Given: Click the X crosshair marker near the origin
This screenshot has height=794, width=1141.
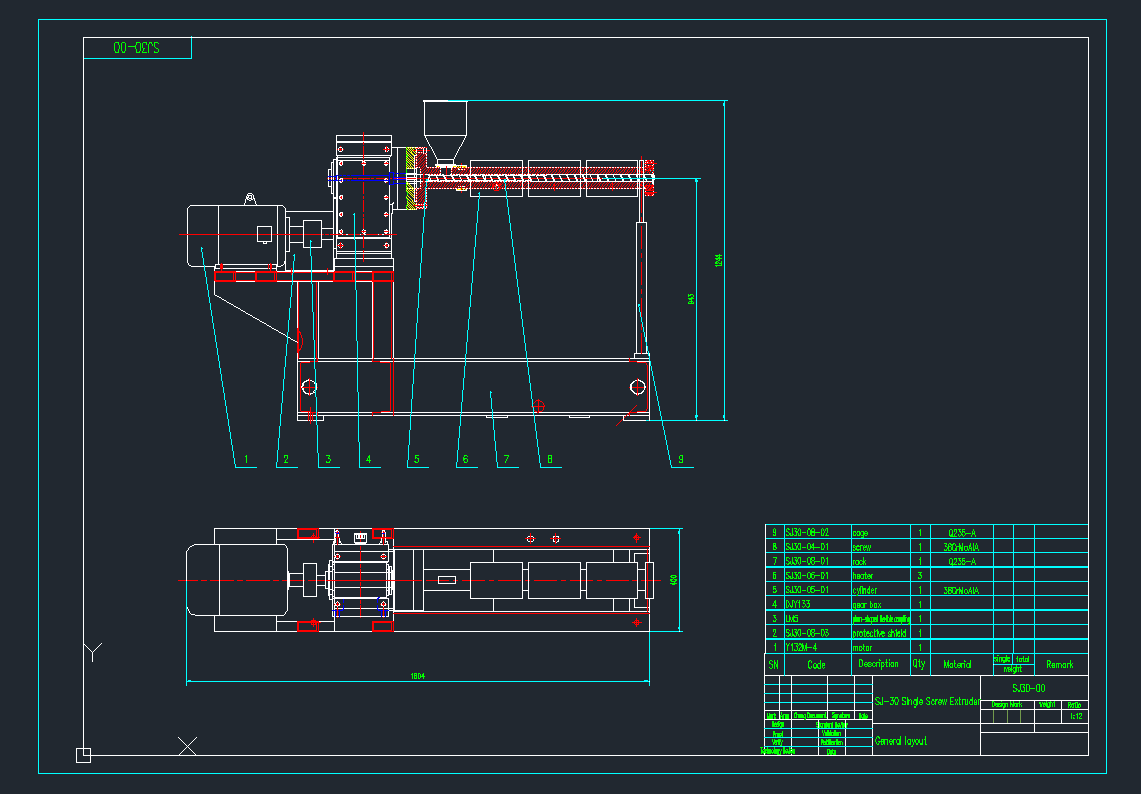Looking at the screenshot, I should (187, 745).
